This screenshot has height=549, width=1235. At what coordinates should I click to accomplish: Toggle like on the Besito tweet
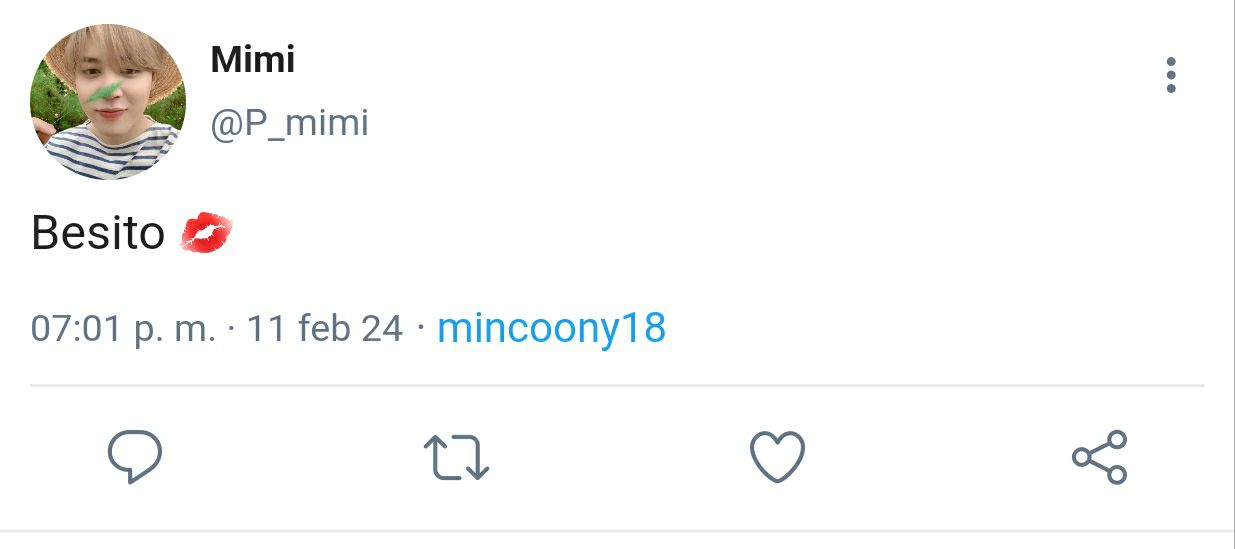tap(777, 457)
